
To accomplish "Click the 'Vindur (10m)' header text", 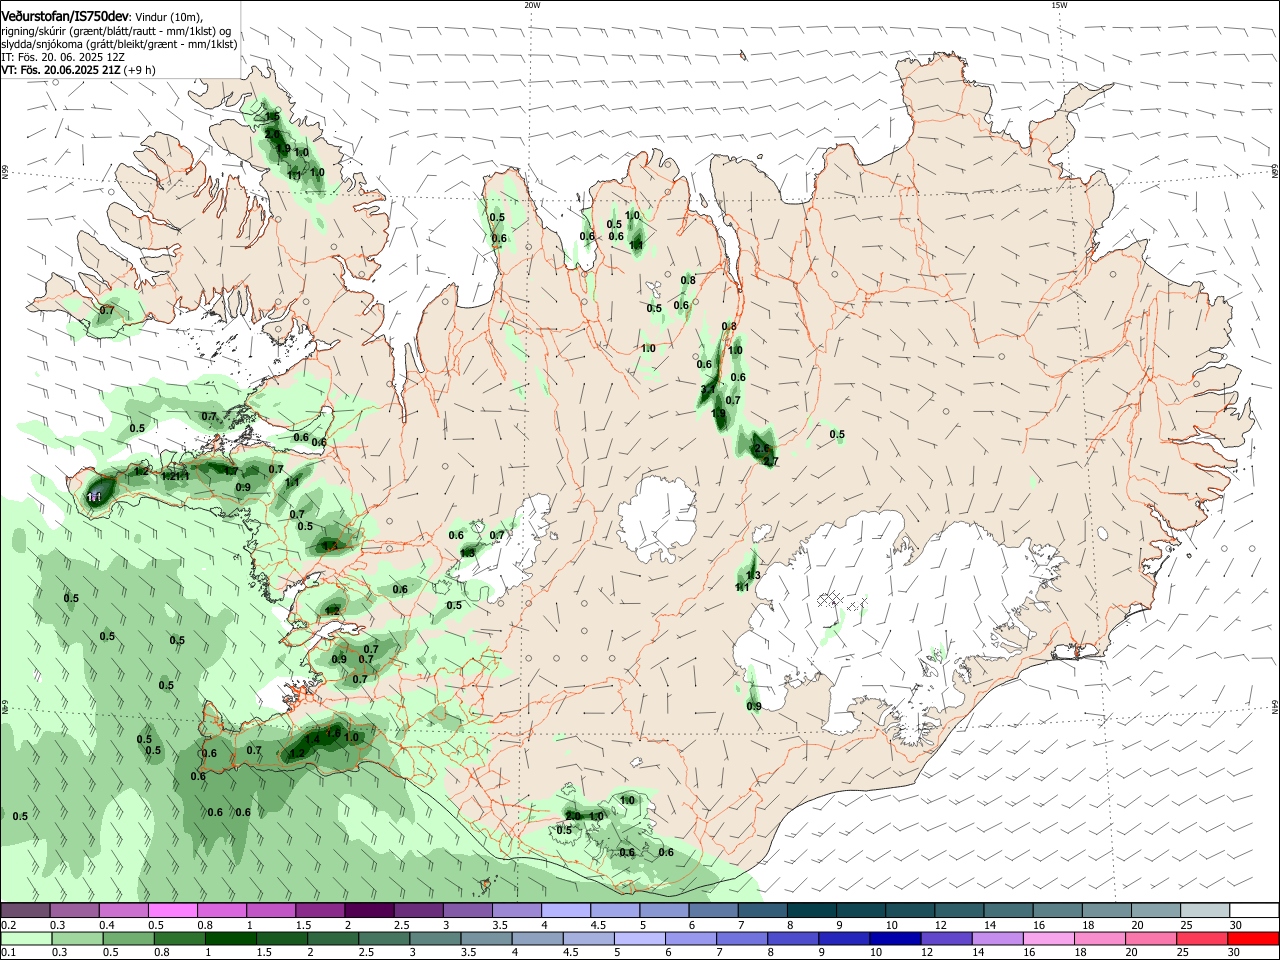I will (168, 17).
